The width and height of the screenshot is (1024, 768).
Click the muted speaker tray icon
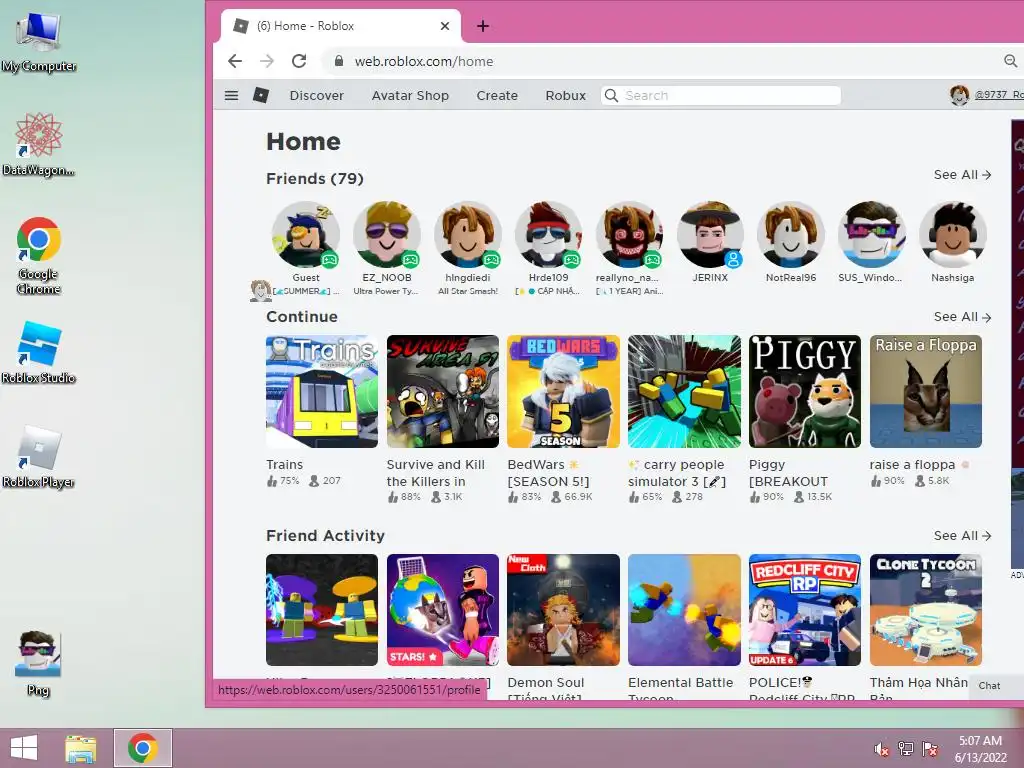point(881,749)
